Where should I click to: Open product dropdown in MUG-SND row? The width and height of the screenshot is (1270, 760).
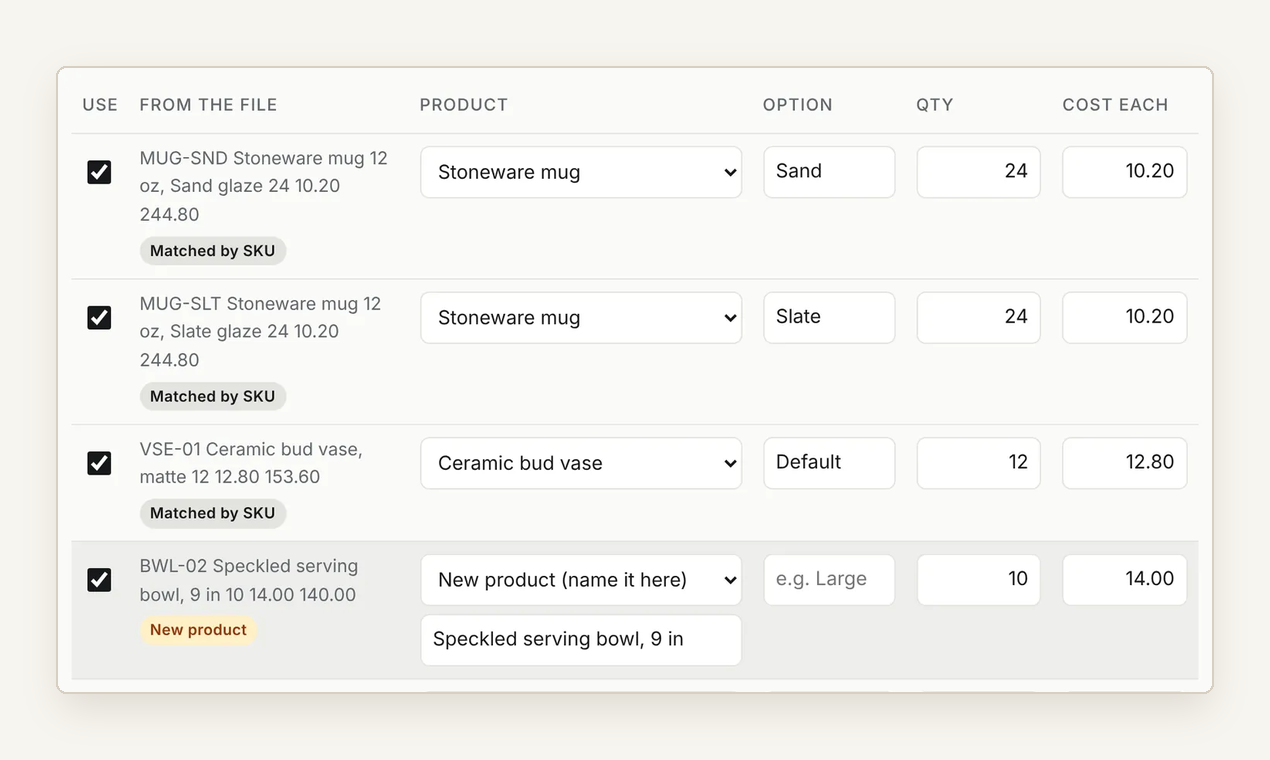point(581,172)
